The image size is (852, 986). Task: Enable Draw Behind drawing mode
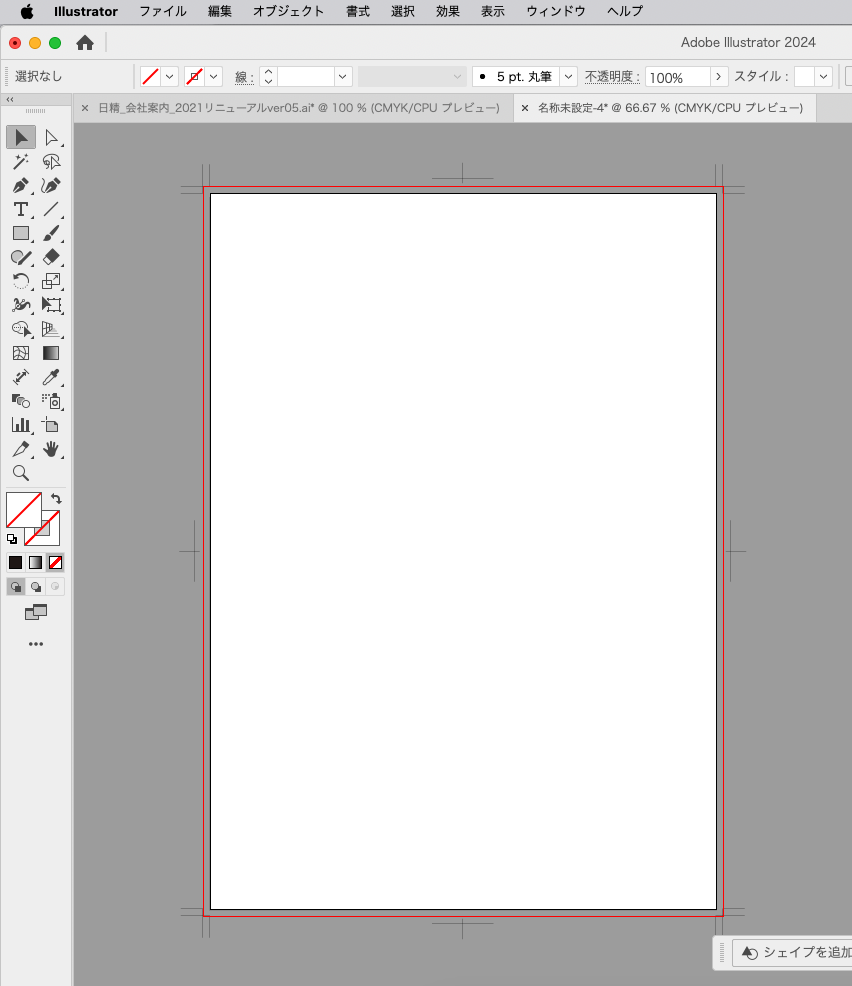point(36,587)
